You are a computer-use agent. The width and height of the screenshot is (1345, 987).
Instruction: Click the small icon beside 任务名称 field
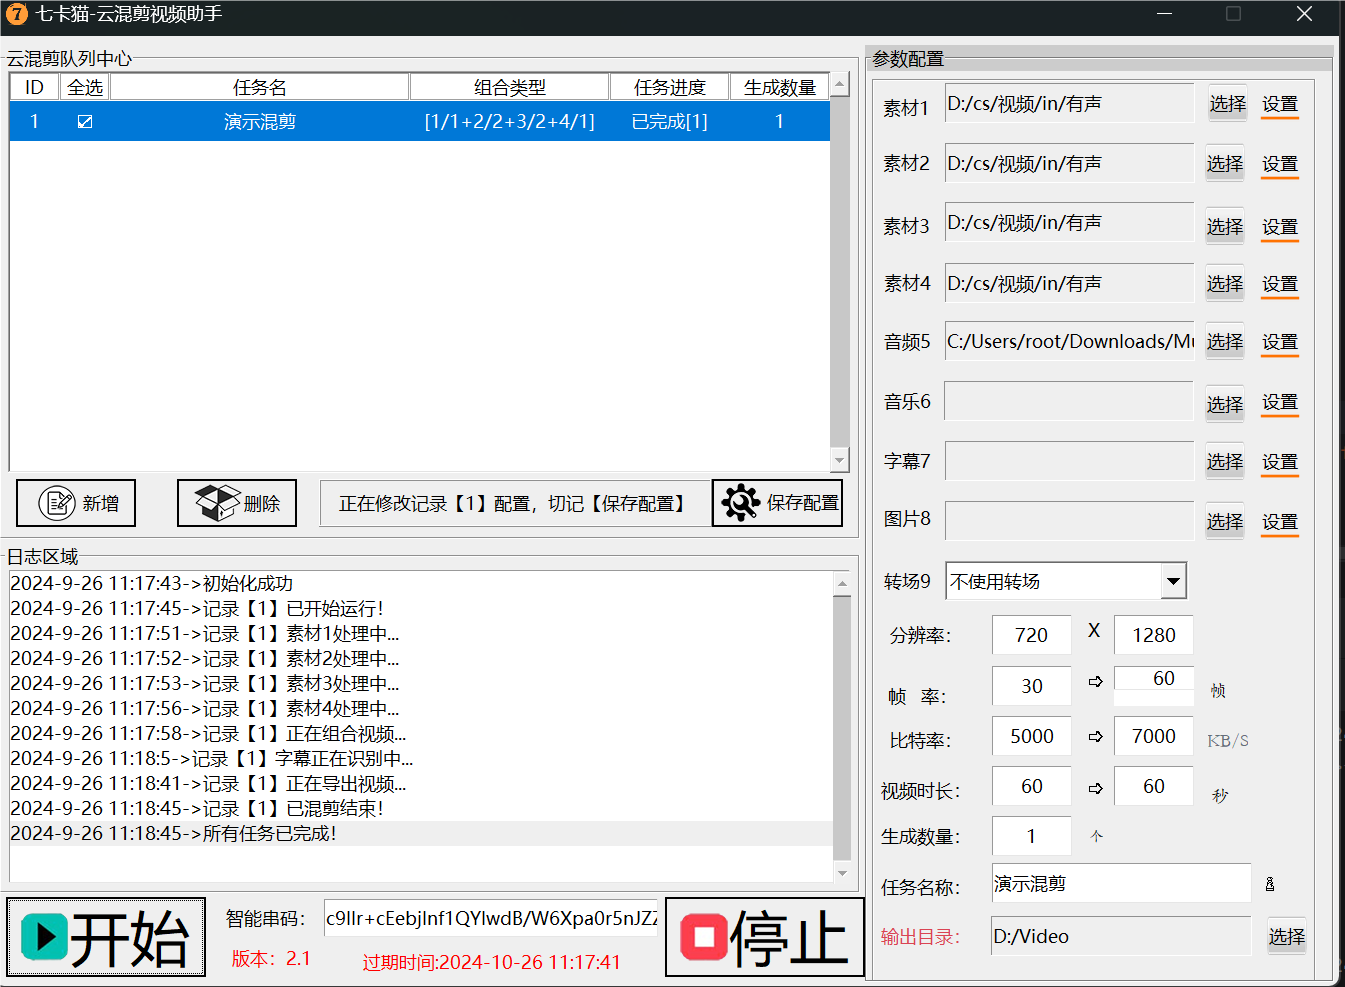coord(1270,884)
